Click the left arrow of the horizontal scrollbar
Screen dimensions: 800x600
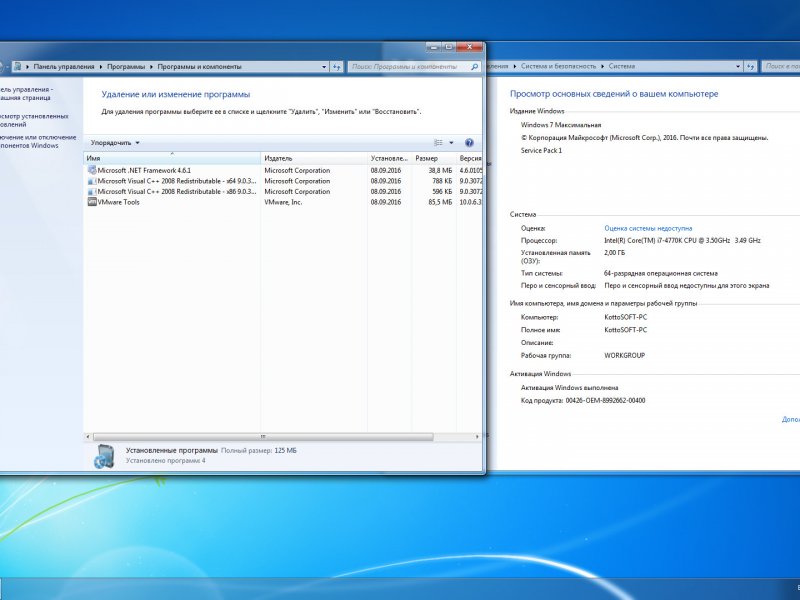click(x=88, y=437)
